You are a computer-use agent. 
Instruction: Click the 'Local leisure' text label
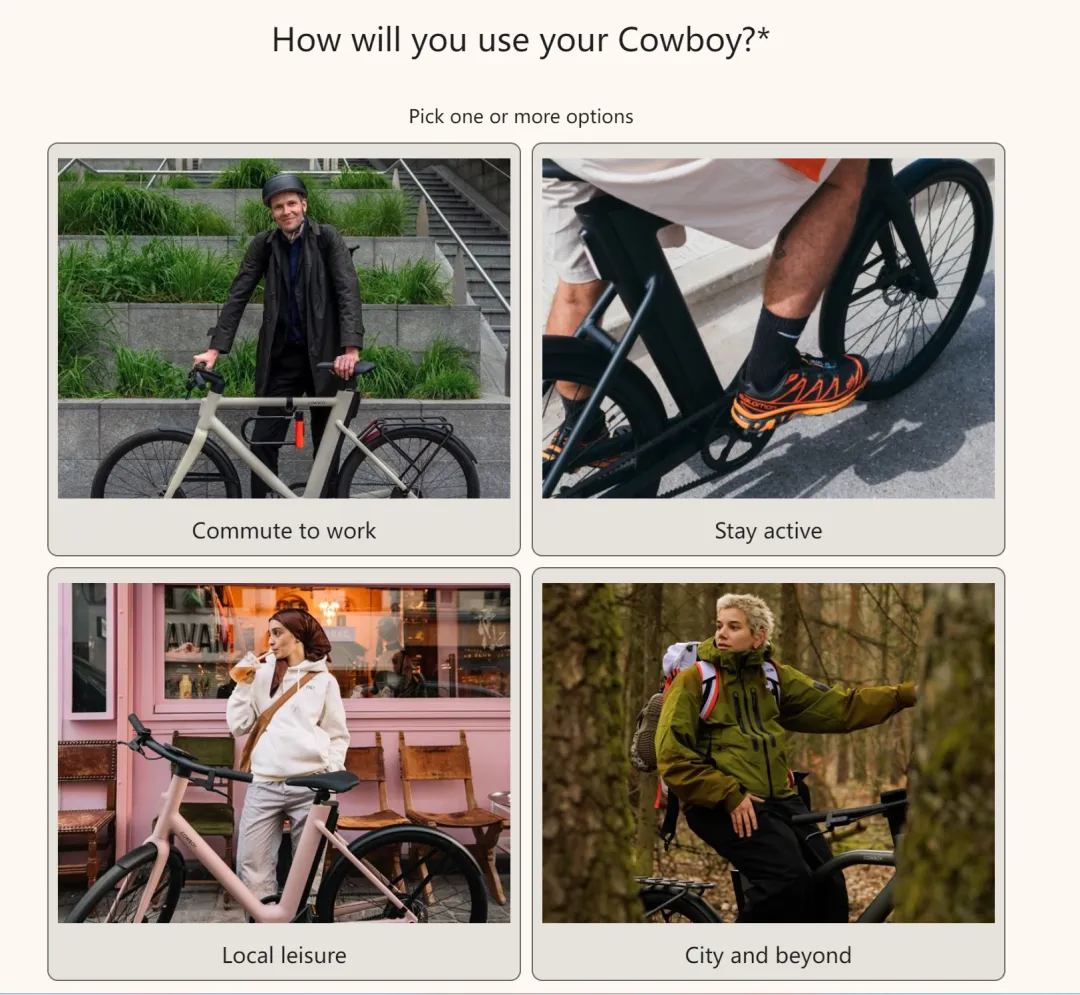(x=284, y=956)
